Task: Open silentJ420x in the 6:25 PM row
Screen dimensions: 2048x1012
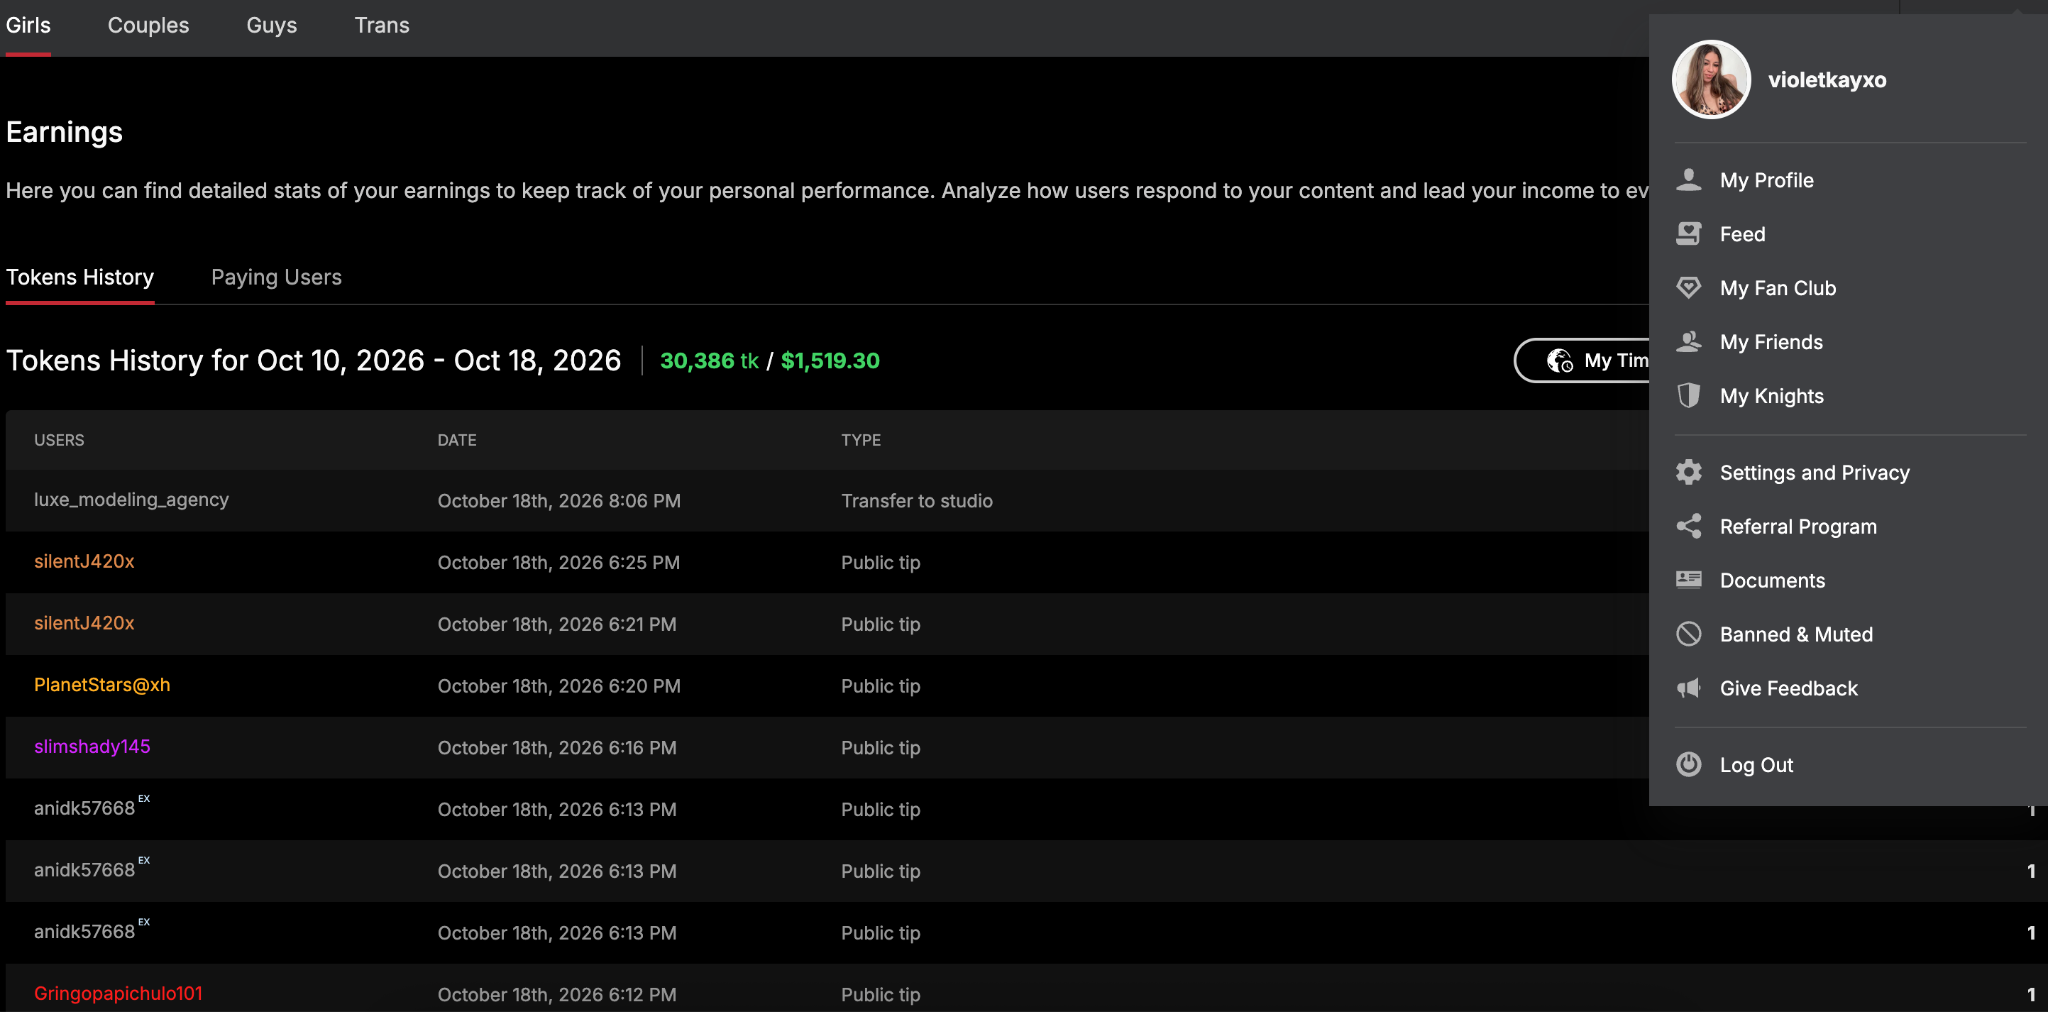Action: pyautogui.click(x=84, y=562)
